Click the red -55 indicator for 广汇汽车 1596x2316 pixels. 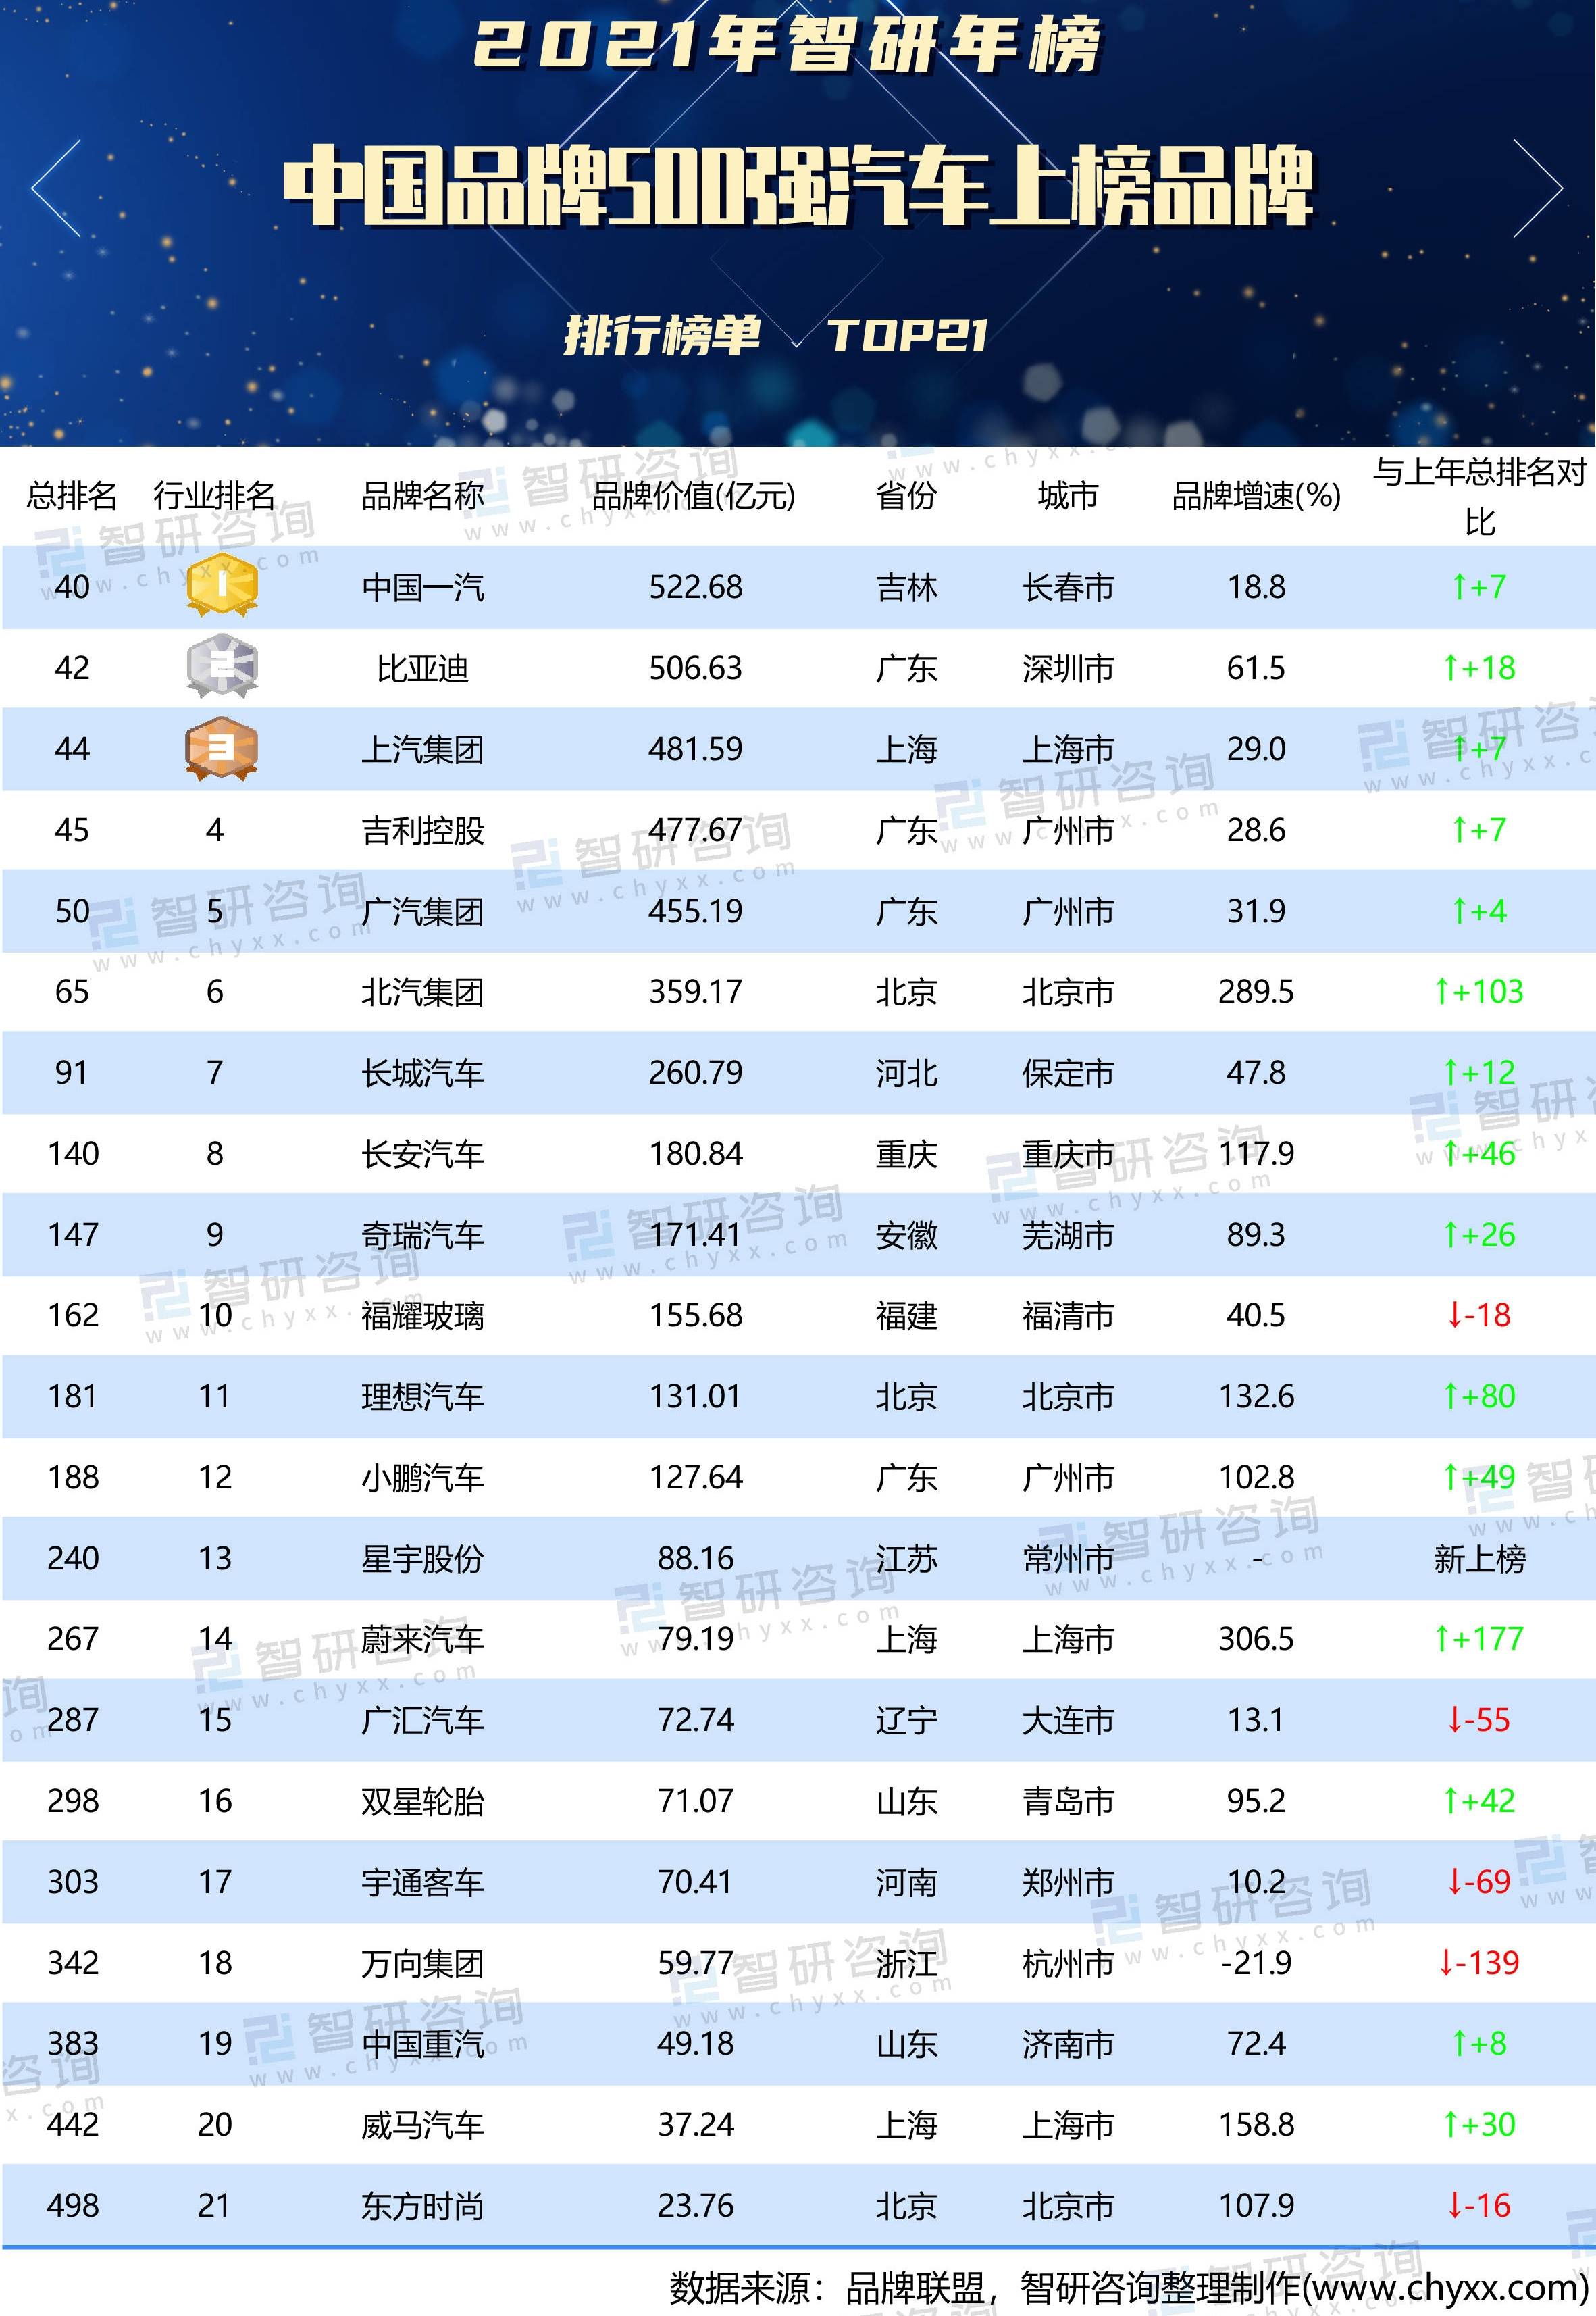[x=1479, y=1719]
